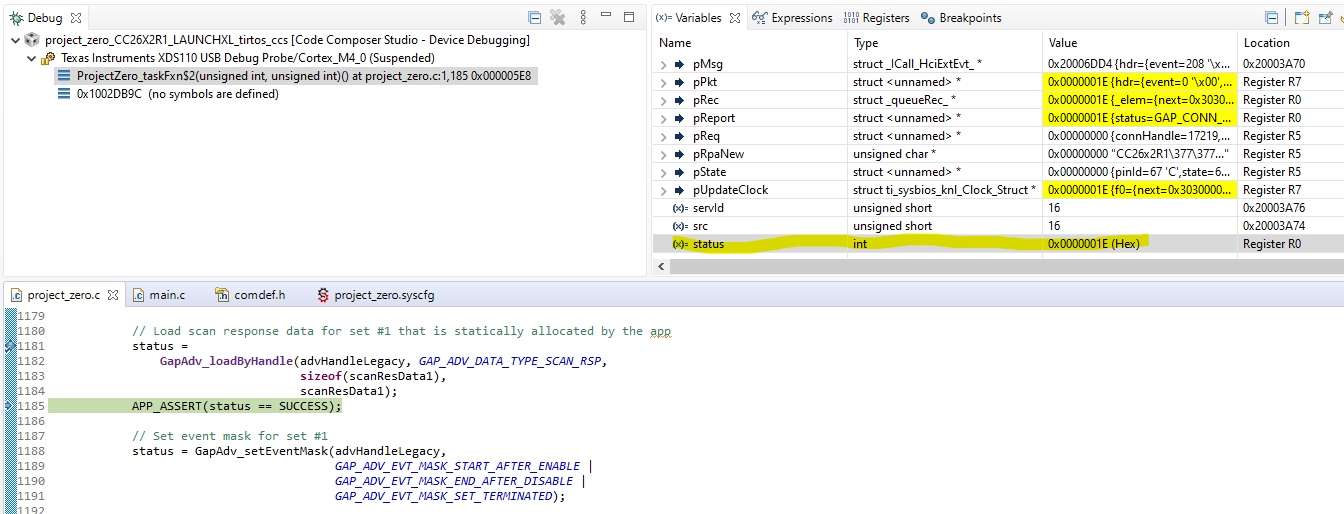Expand the pState variable
This screenshot has height=514, width=1344.
(x=663, y=172)
